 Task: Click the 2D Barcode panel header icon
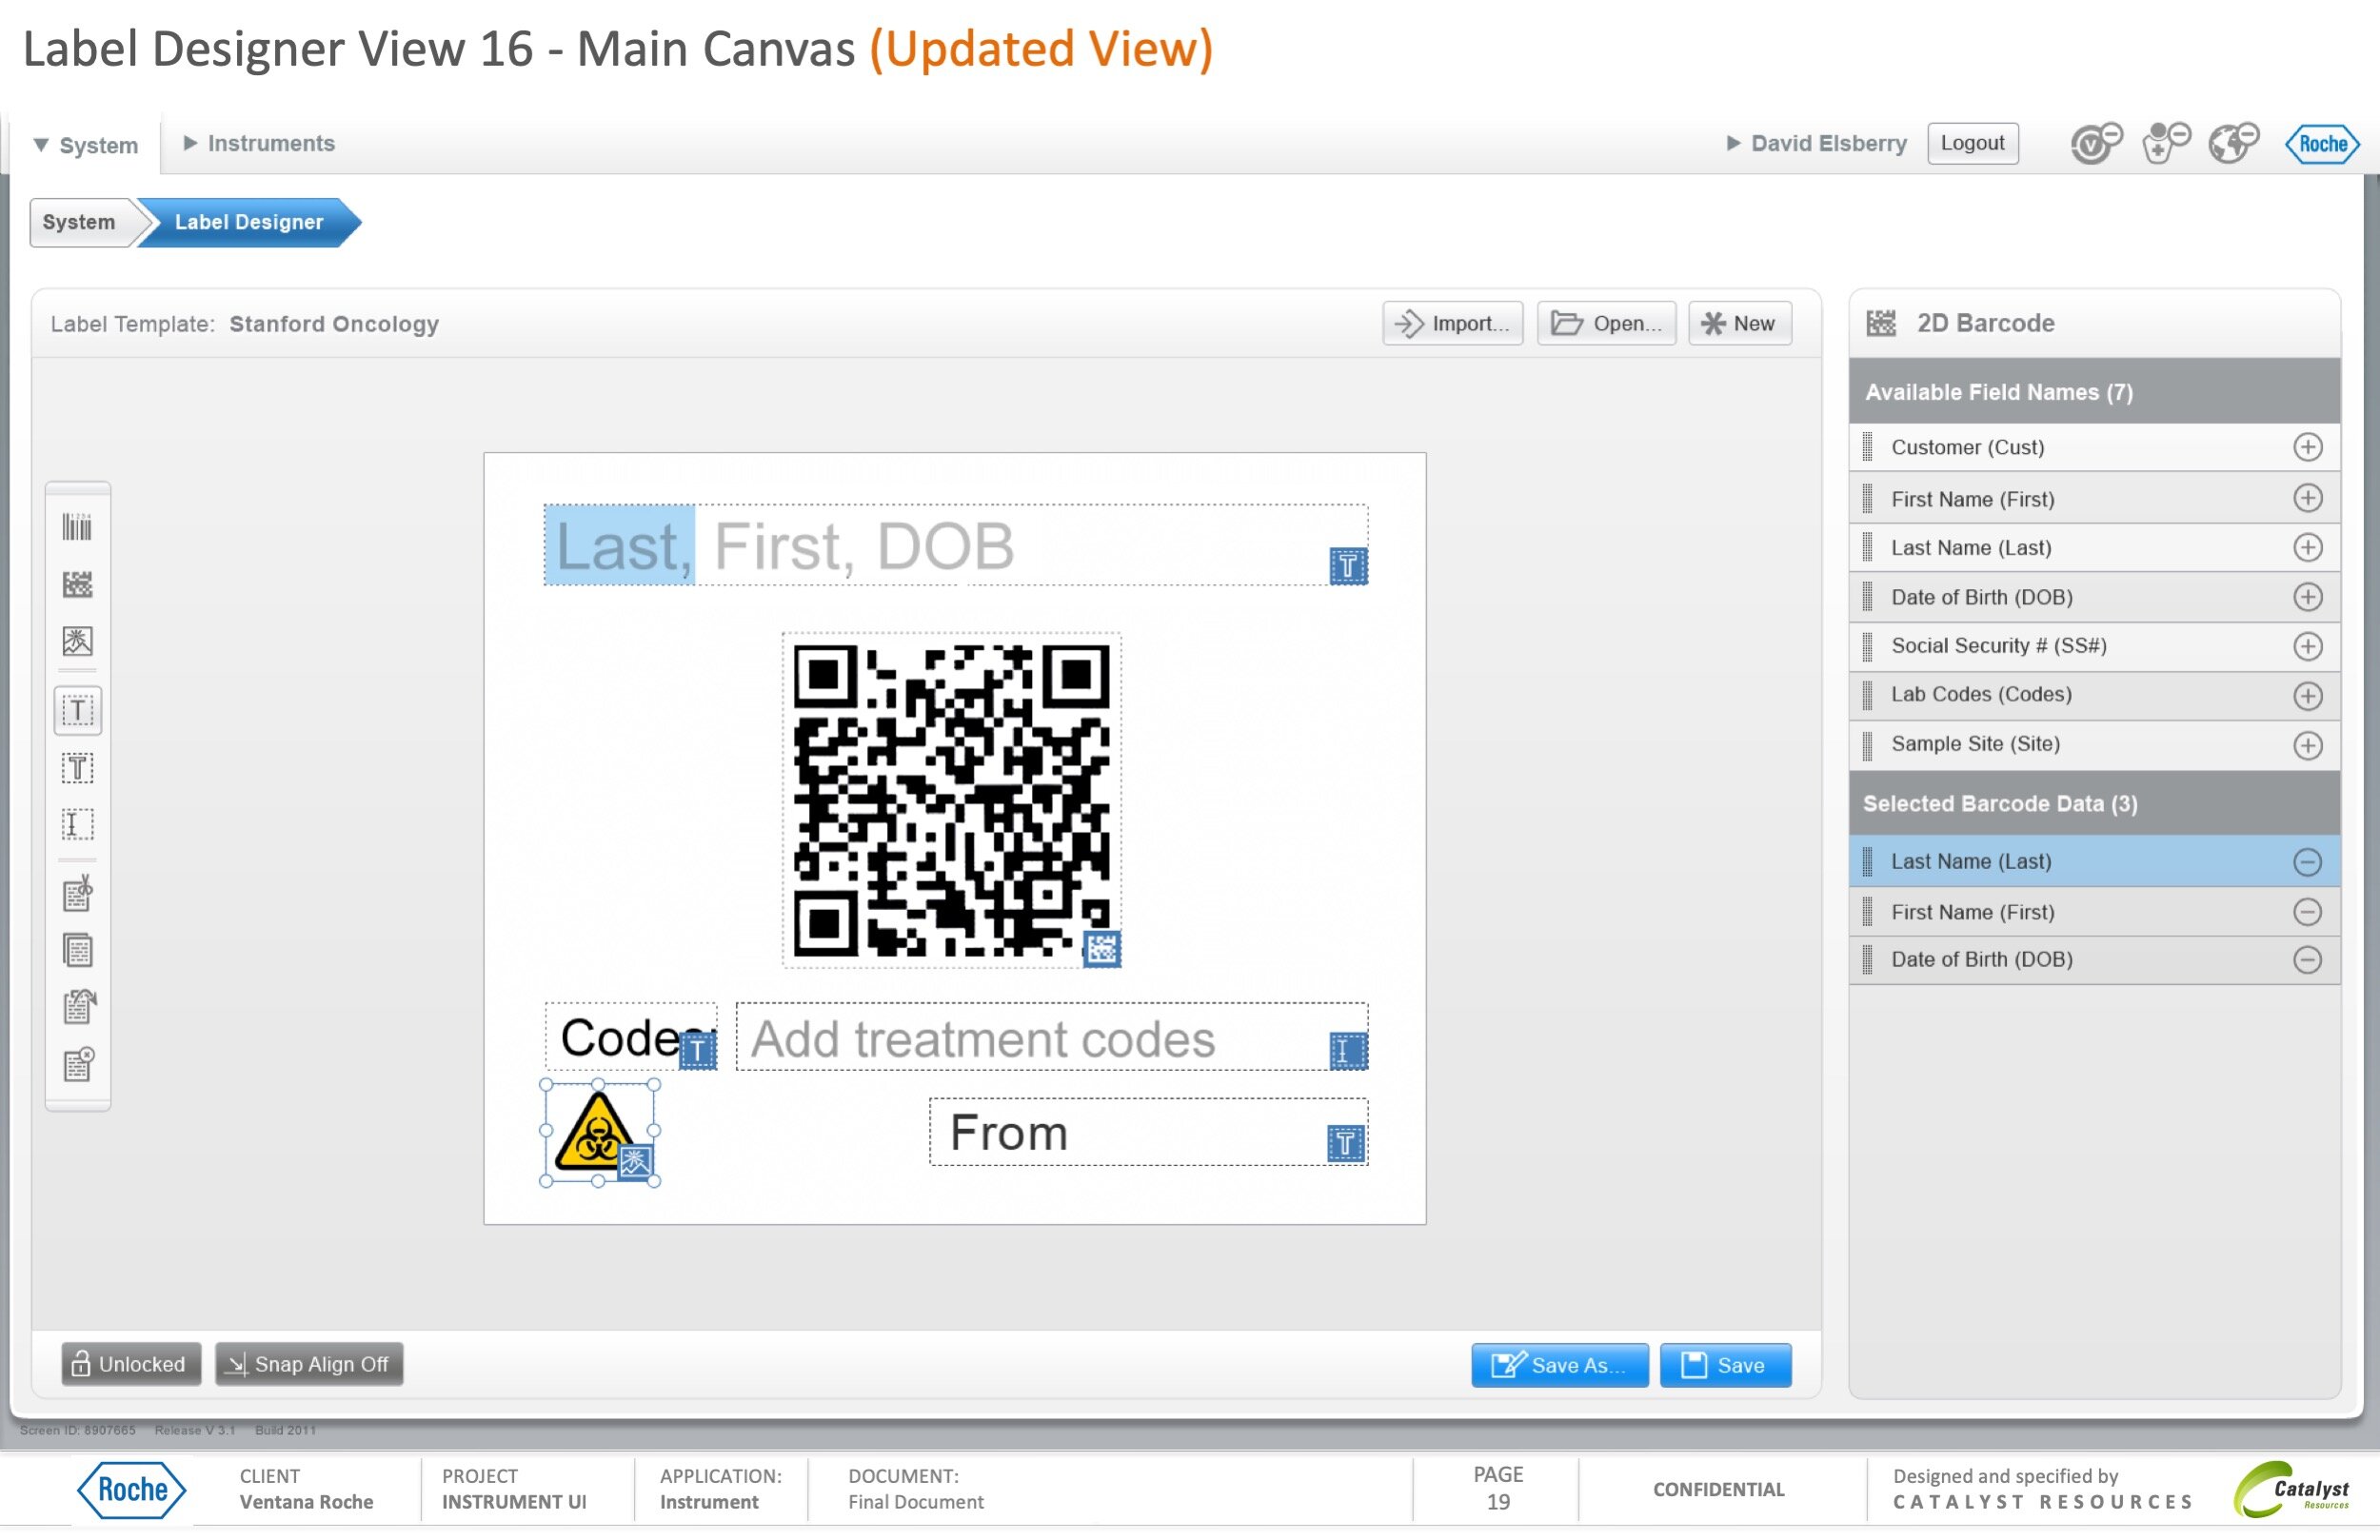tap(1881, 323)
